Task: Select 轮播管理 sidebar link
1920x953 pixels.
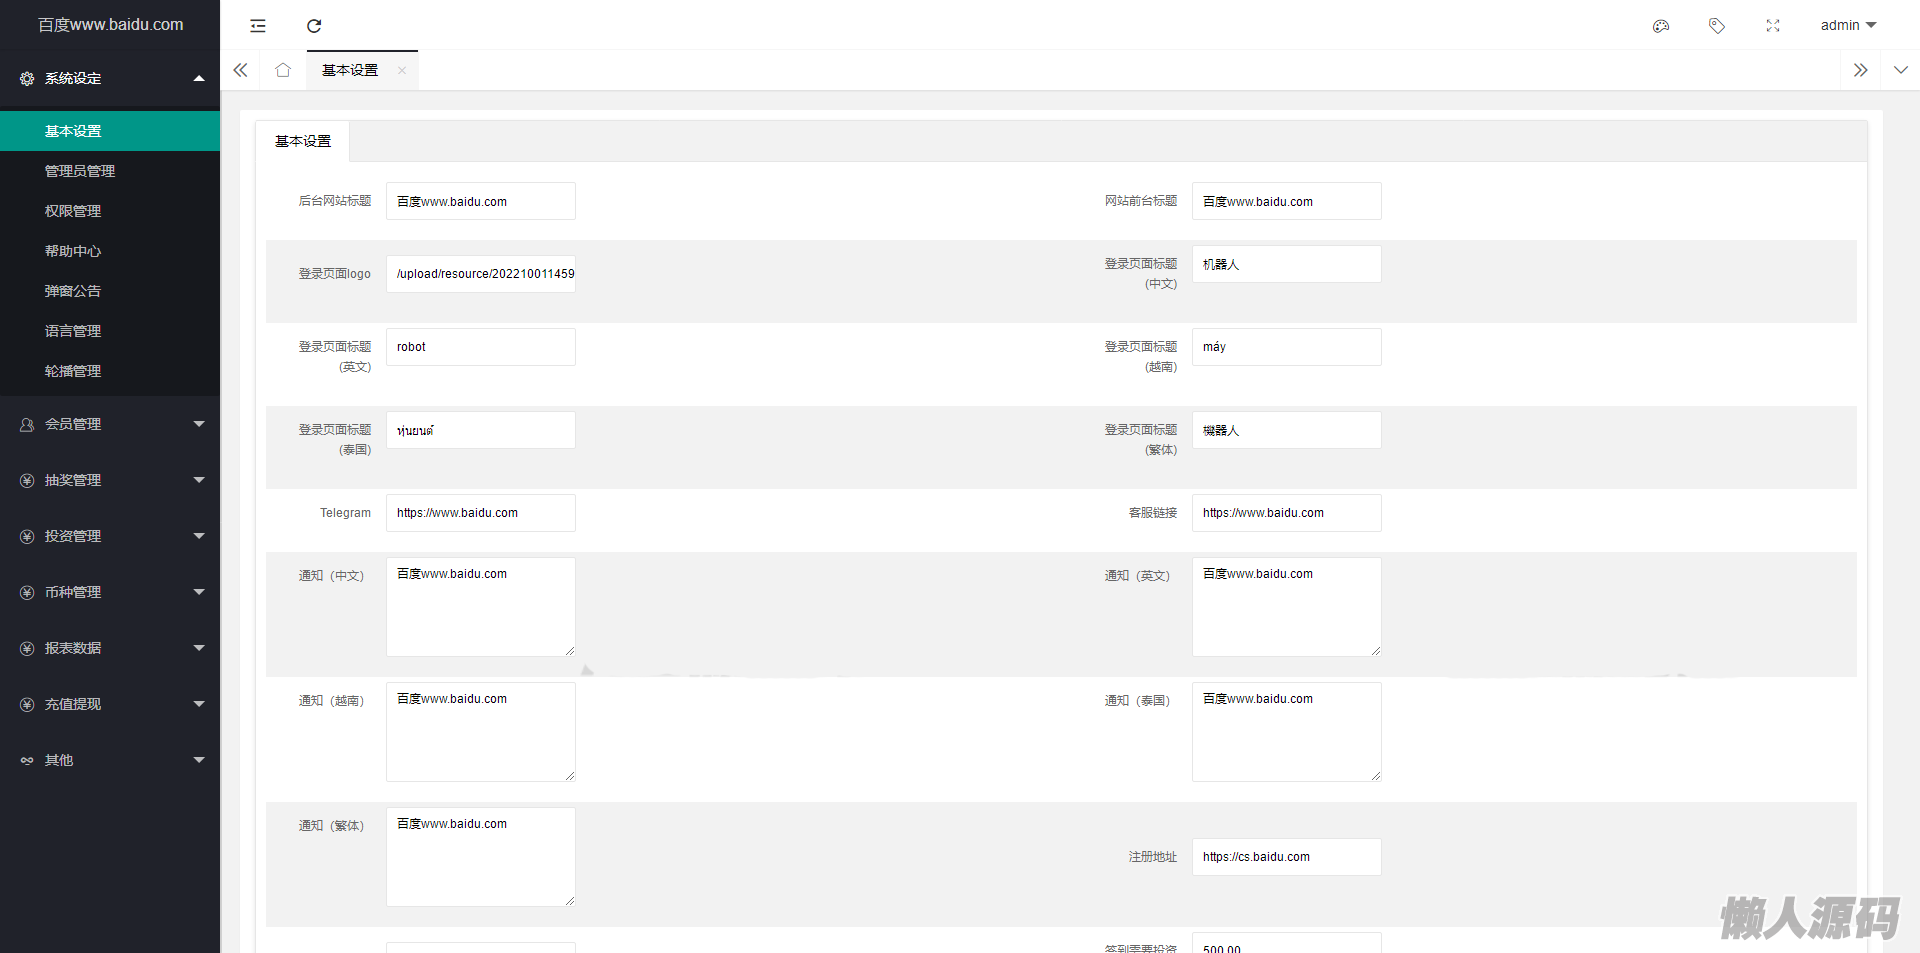Action: [x=73, y=371]
